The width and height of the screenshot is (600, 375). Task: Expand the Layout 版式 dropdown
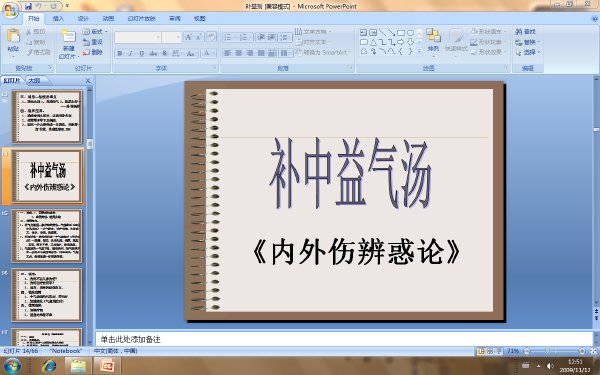point(95,31)
